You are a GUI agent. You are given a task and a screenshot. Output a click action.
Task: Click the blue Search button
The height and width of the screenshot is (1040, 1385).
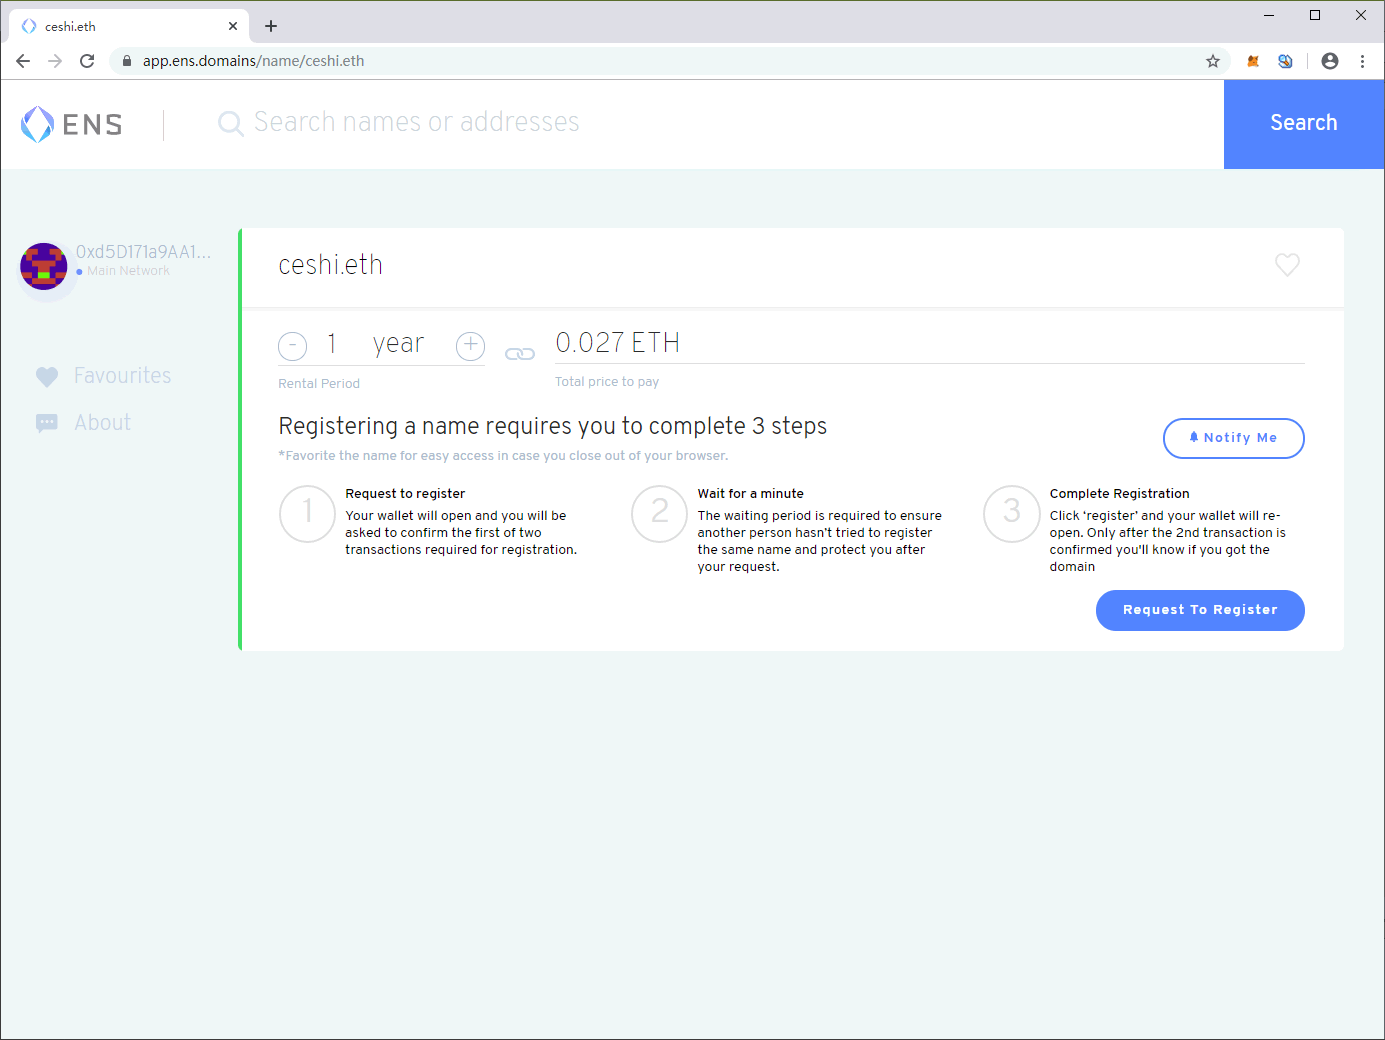(1304, 124)
